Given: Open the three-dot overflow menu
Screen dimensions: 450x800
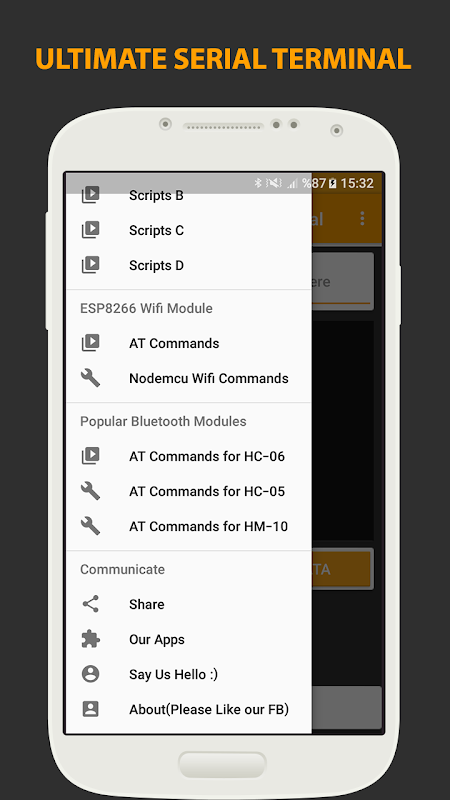Looking at the screenshot, I should pyautogui.click(x=362, y=218).
